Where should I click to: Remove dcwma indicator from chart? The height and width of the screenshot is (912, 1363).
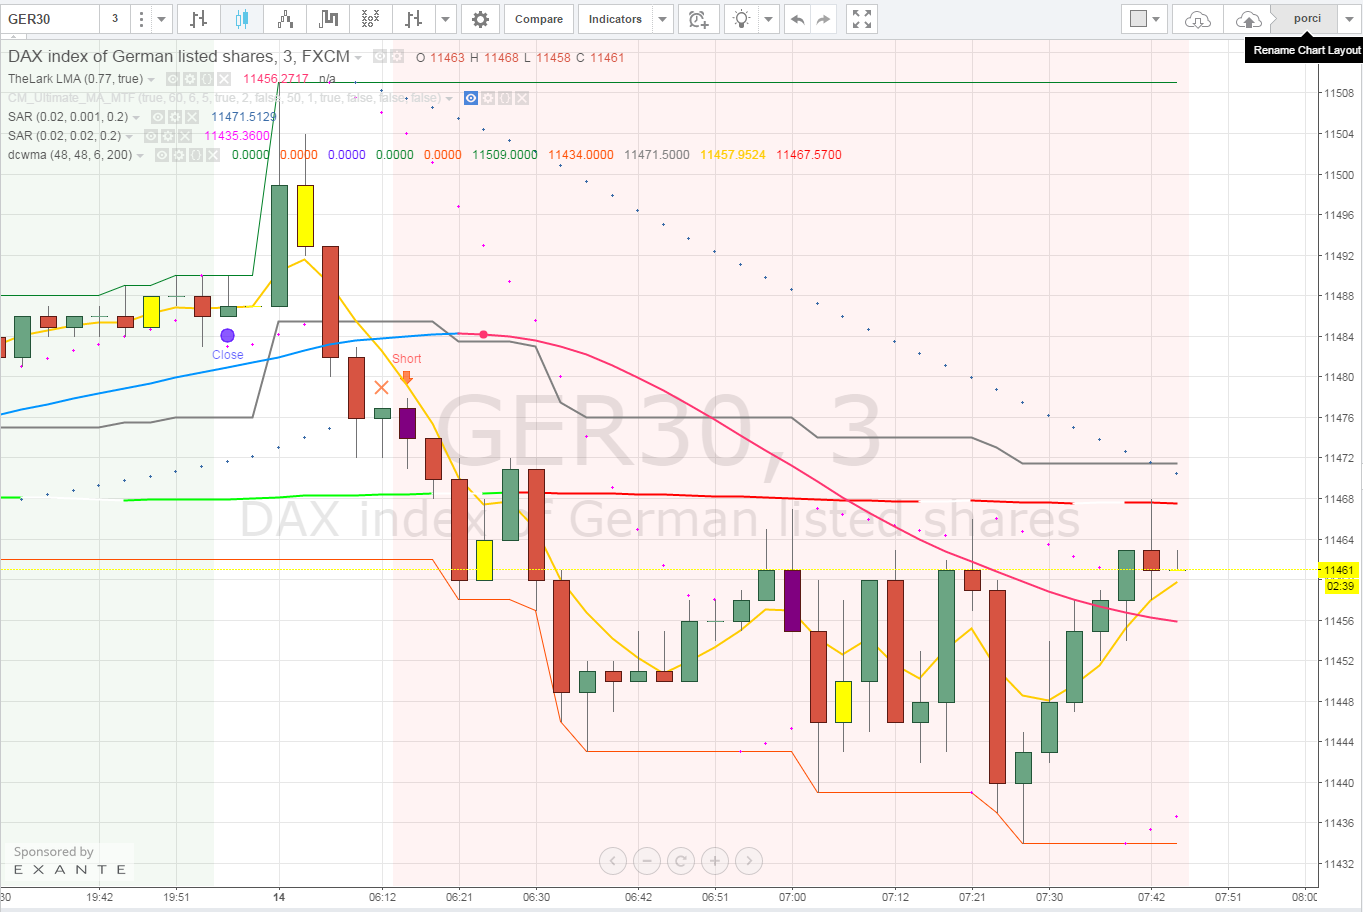(x=212, y=155)
